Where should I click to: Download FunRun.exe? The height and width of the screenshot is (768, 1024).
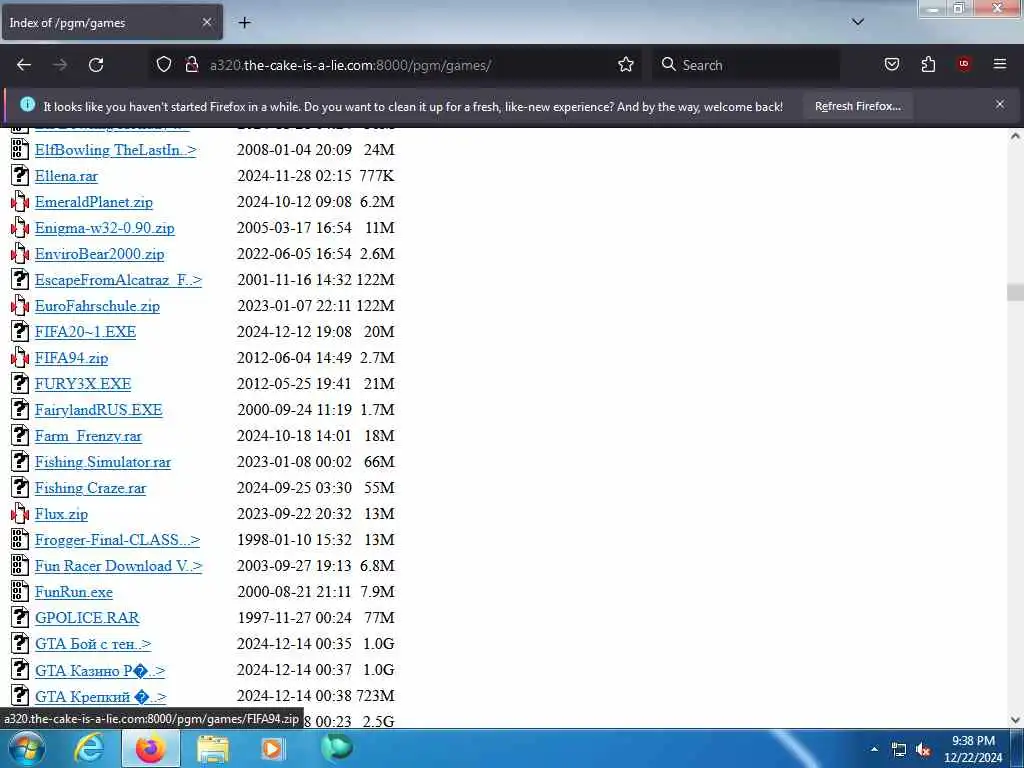[x=73, y=592]
